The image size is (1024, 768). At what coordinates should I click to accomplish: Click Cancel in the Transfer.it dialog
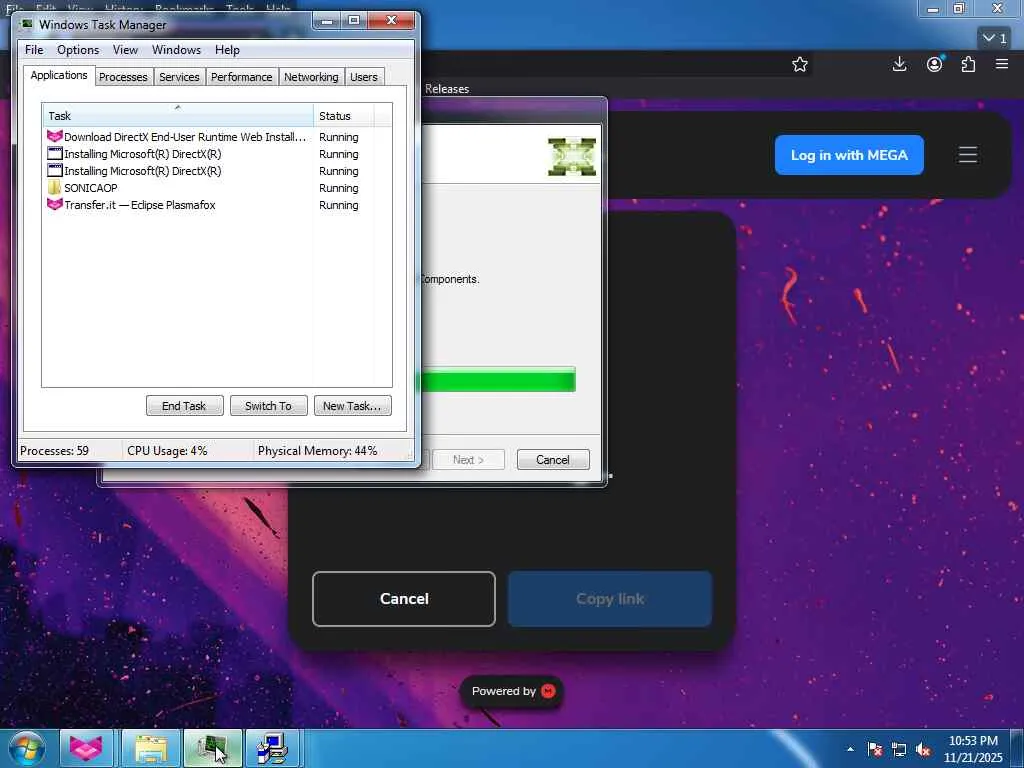404,599
